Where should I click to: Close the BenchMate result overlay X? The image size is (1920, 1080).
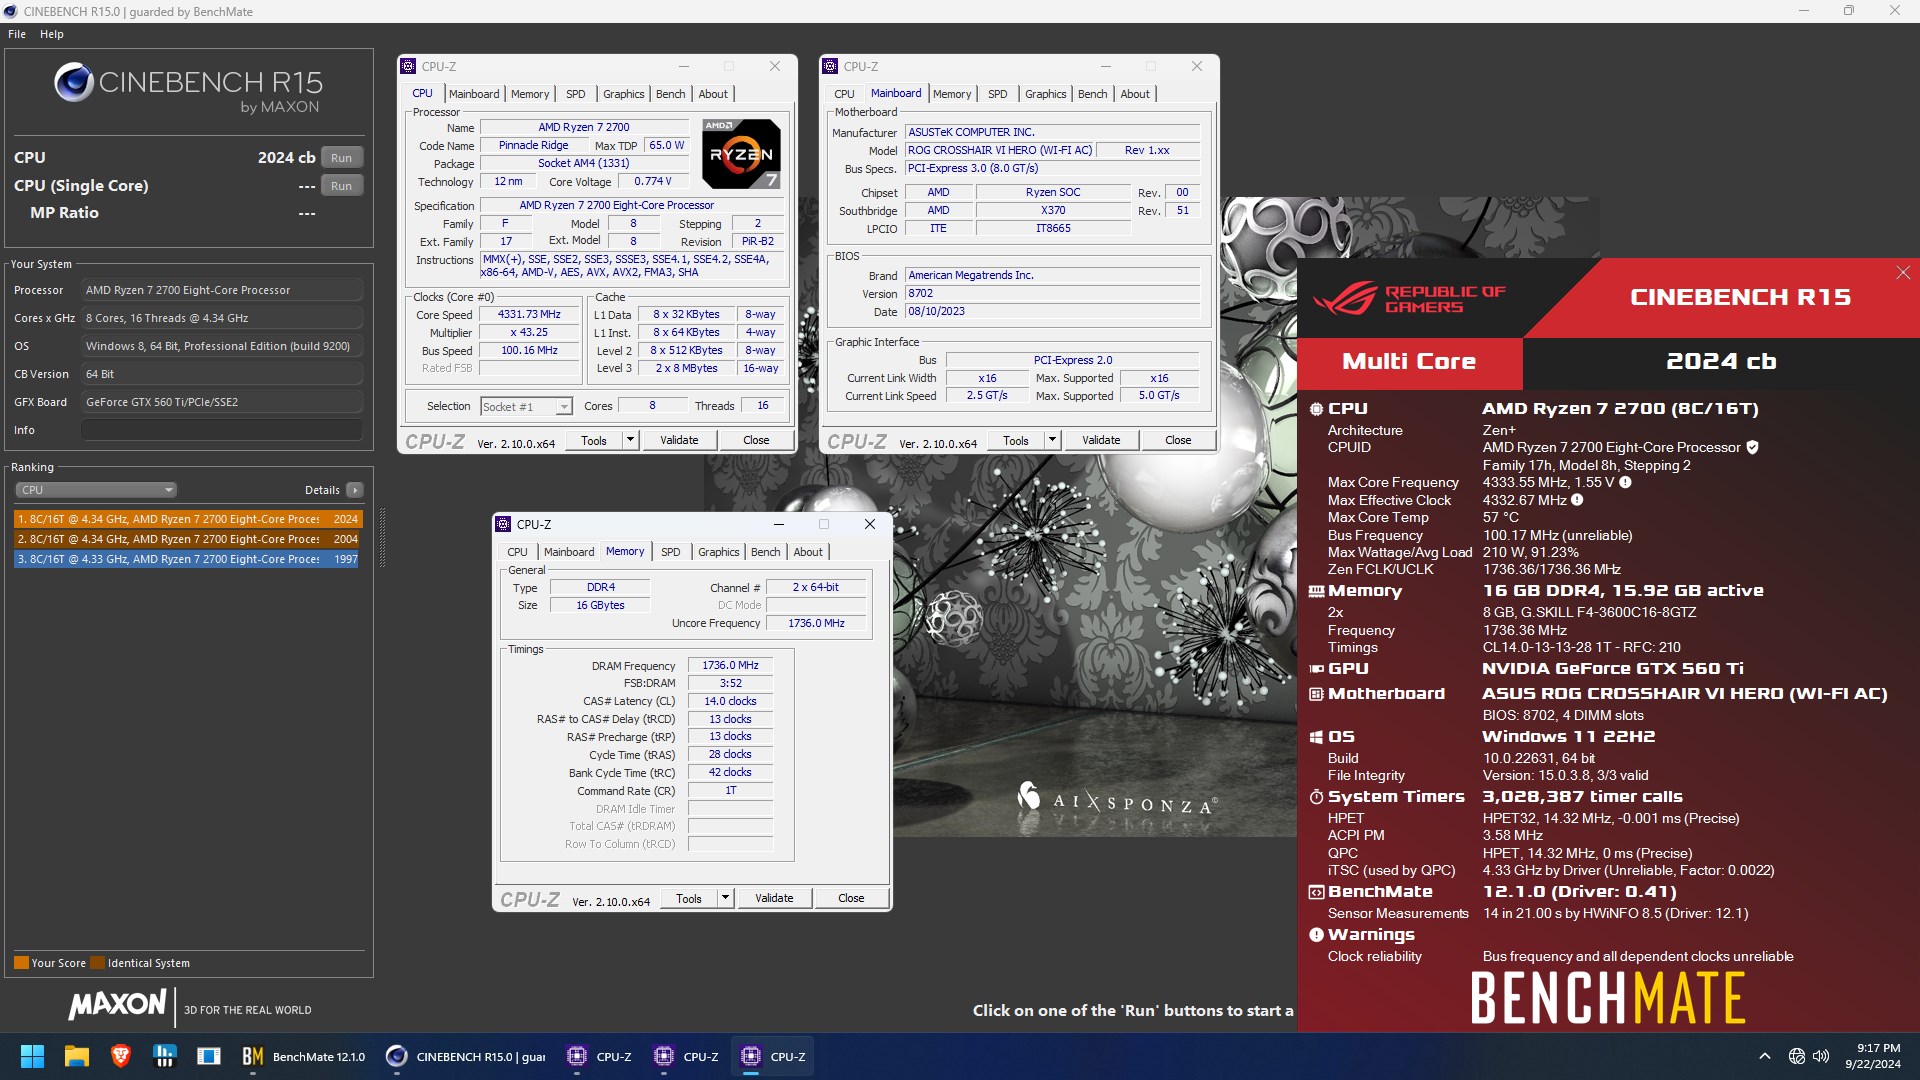pos(1903,273)
